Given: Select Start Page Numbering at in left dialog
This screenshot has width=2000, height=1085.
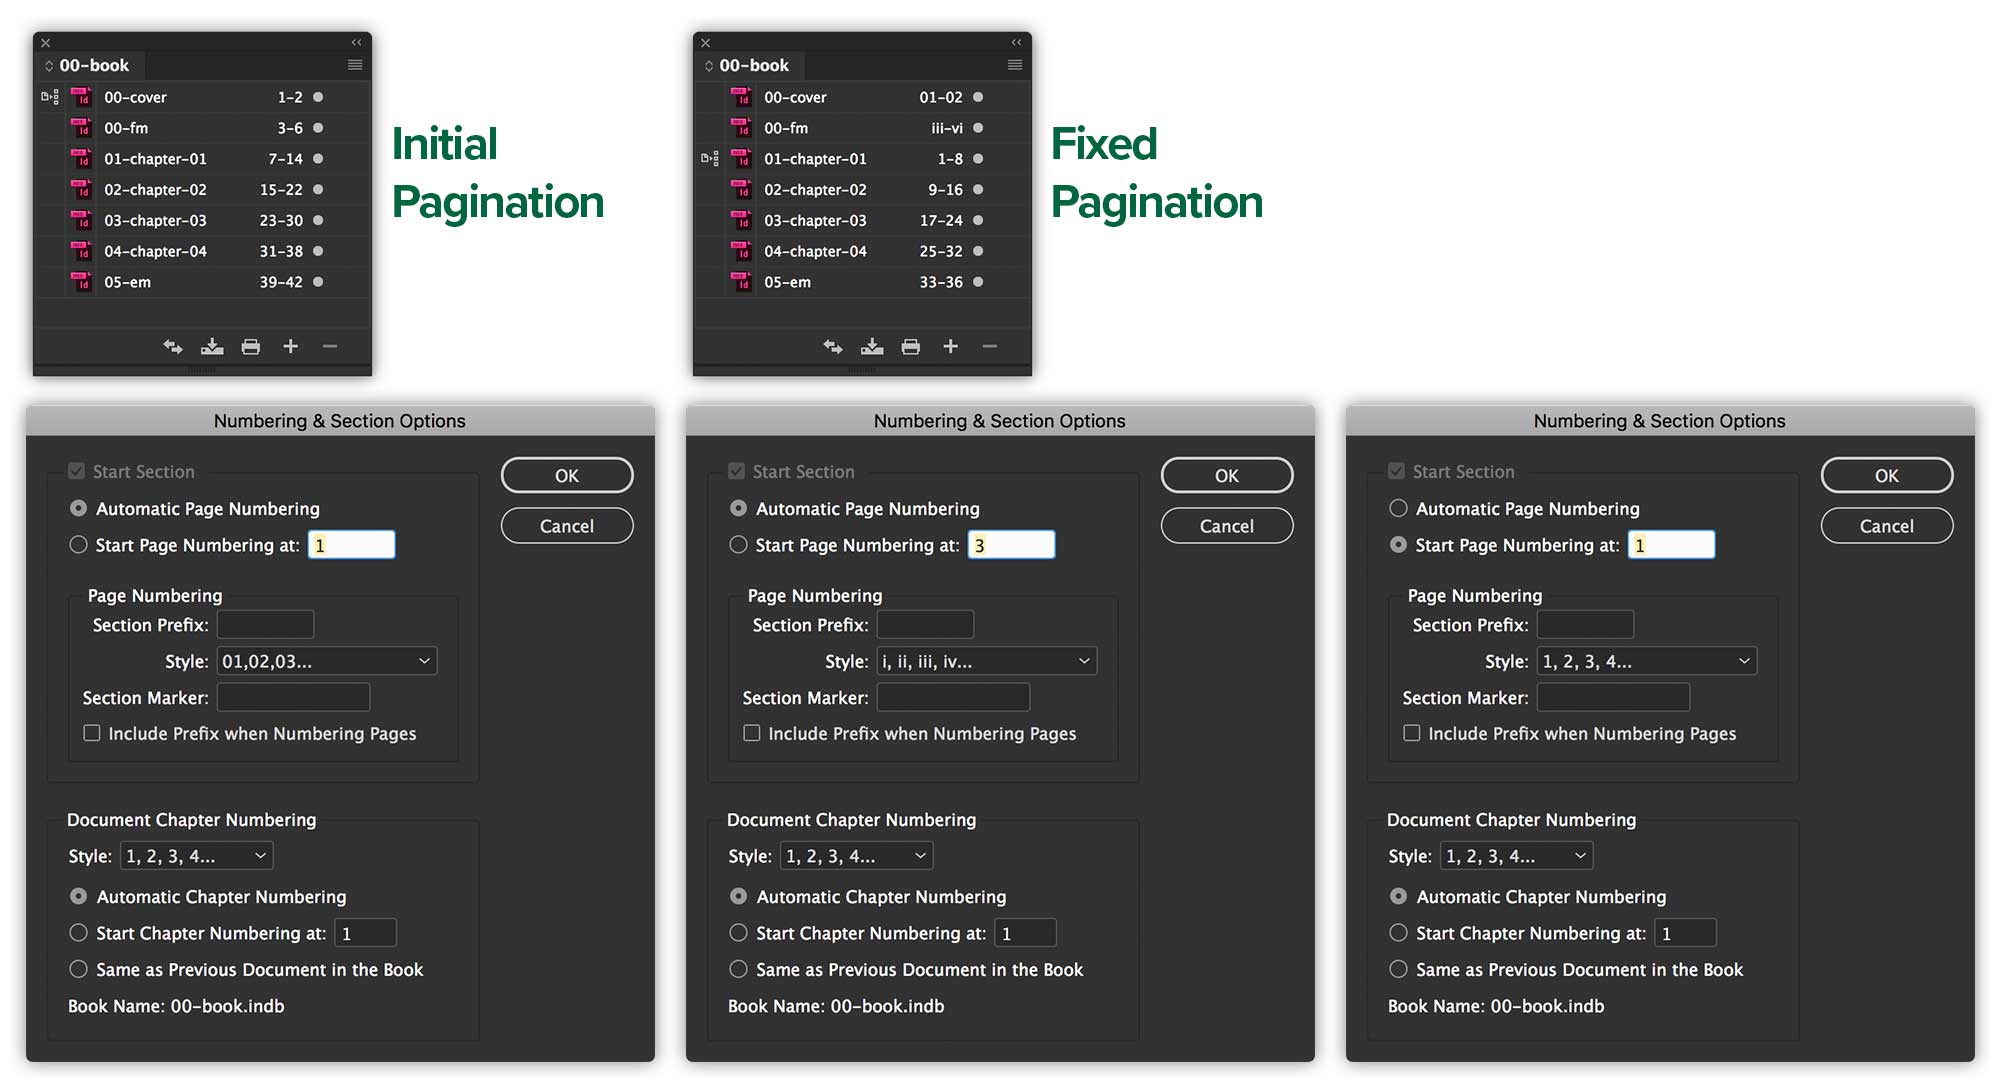Looking at the screenshot, I should click(78, 545).
